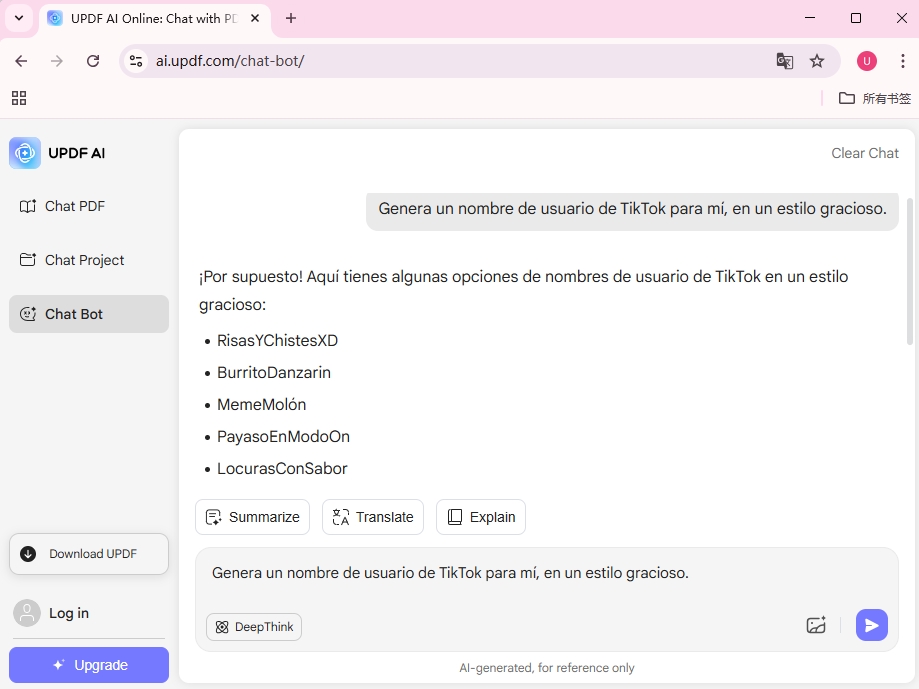Focus the chat message input field
Screen dimensions: 919x689
(x=546, y=573)
